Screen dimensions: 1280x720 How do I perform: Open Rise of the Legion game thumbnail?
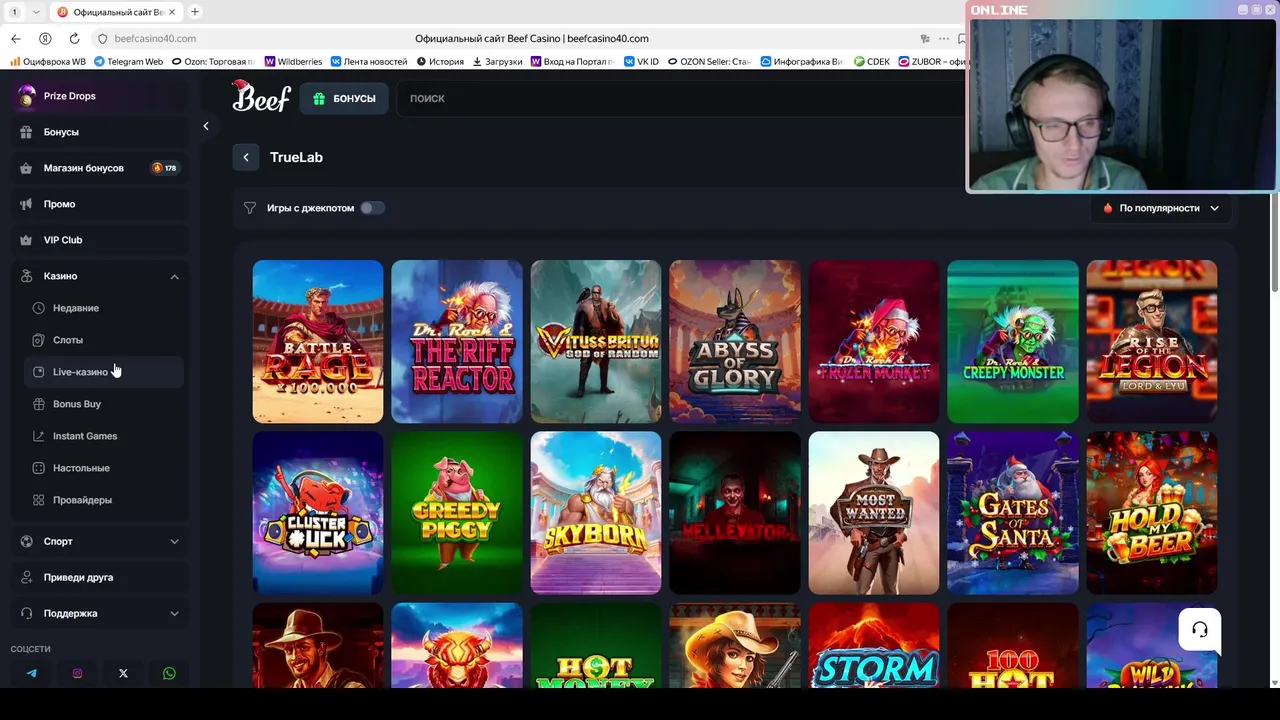(x=1152, y=341)
